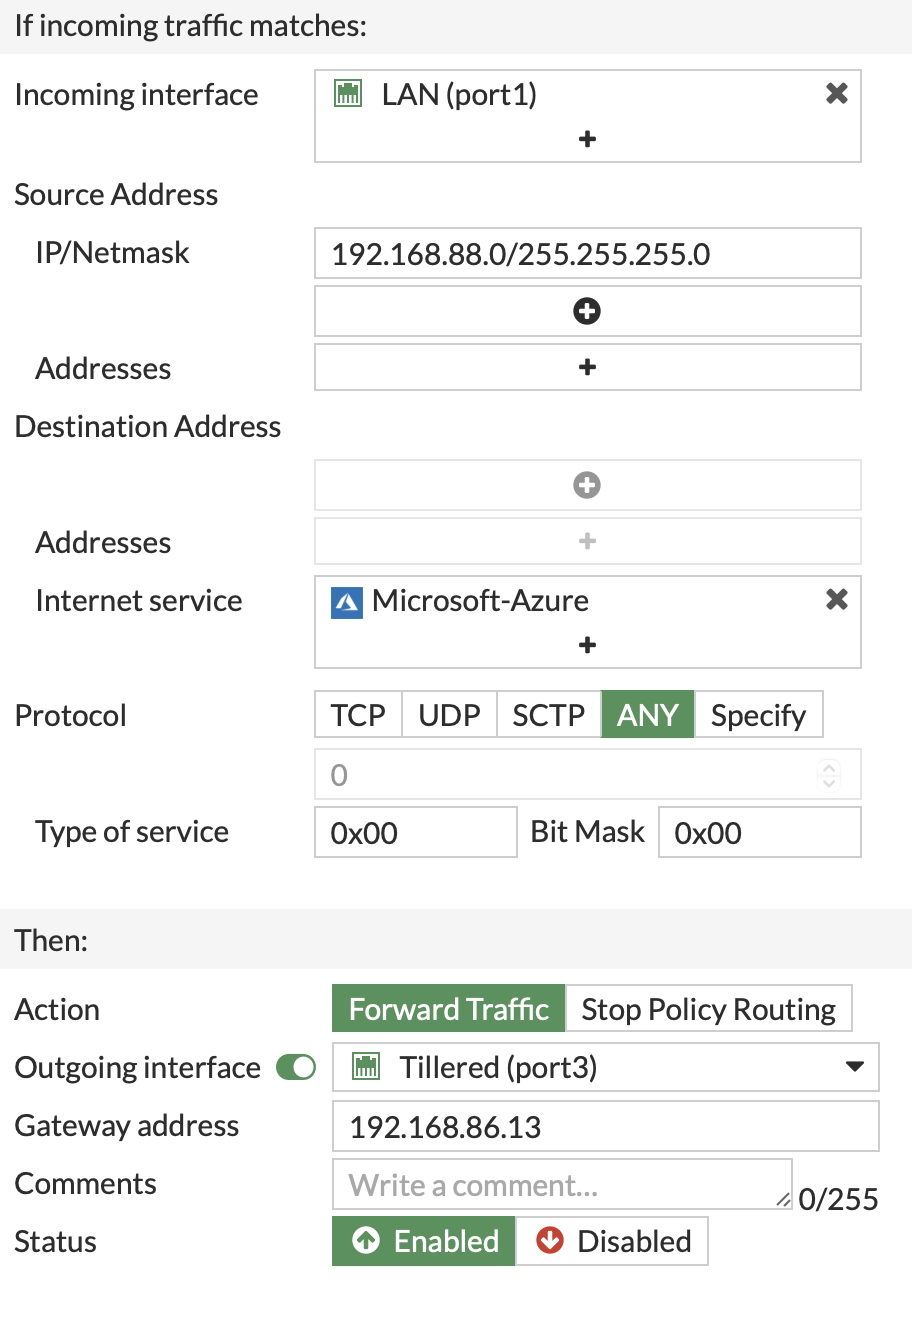Select the UDP protocol option
Viewport: 912px width, 1344px height.
coord(448,714)
